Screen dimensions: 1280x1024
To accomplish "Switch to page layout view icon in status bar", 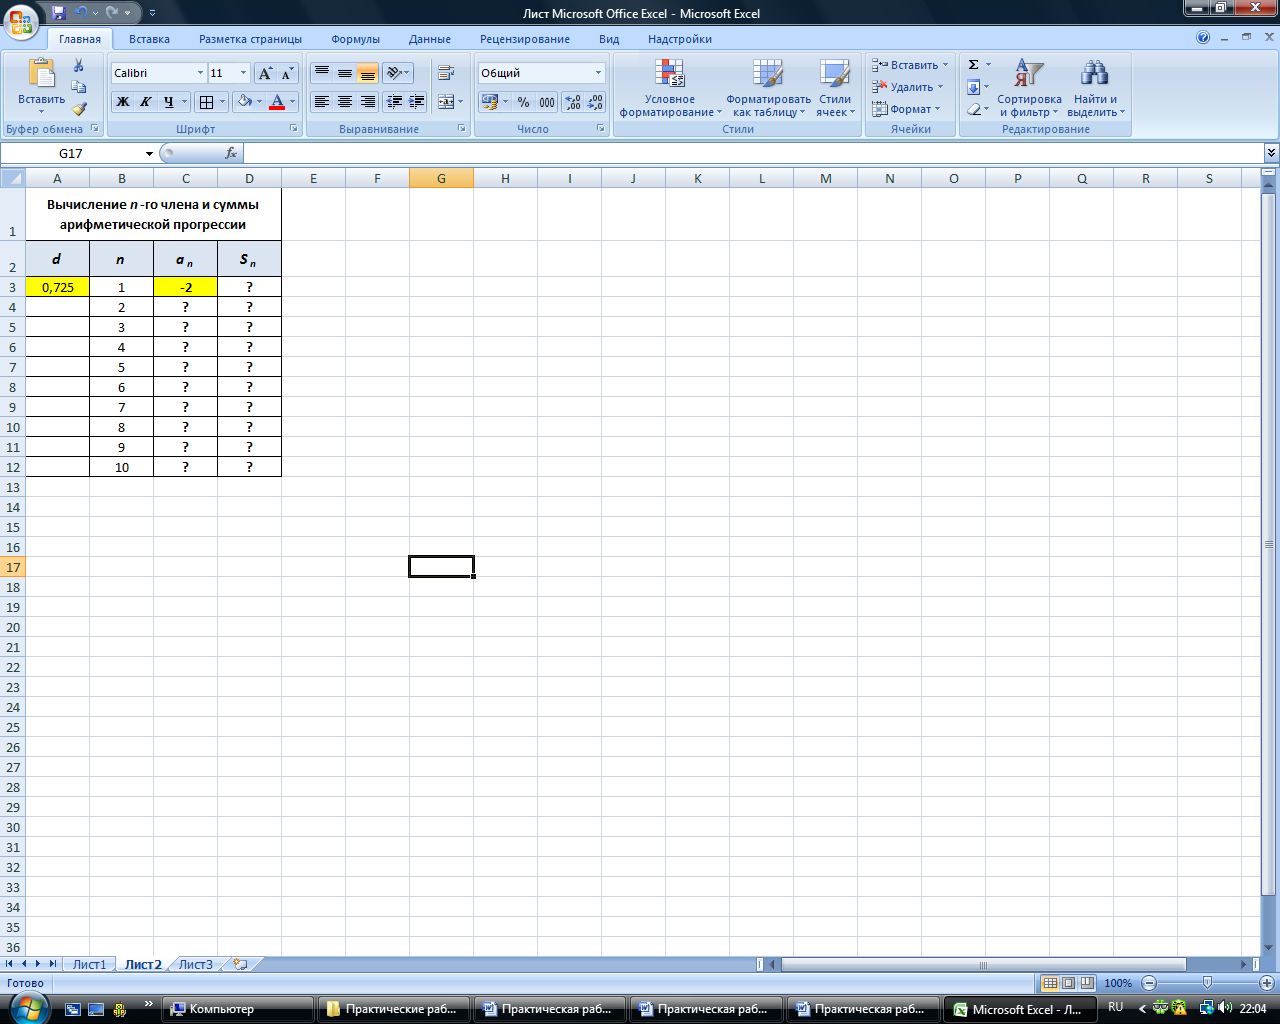I will coord(1068,983).
